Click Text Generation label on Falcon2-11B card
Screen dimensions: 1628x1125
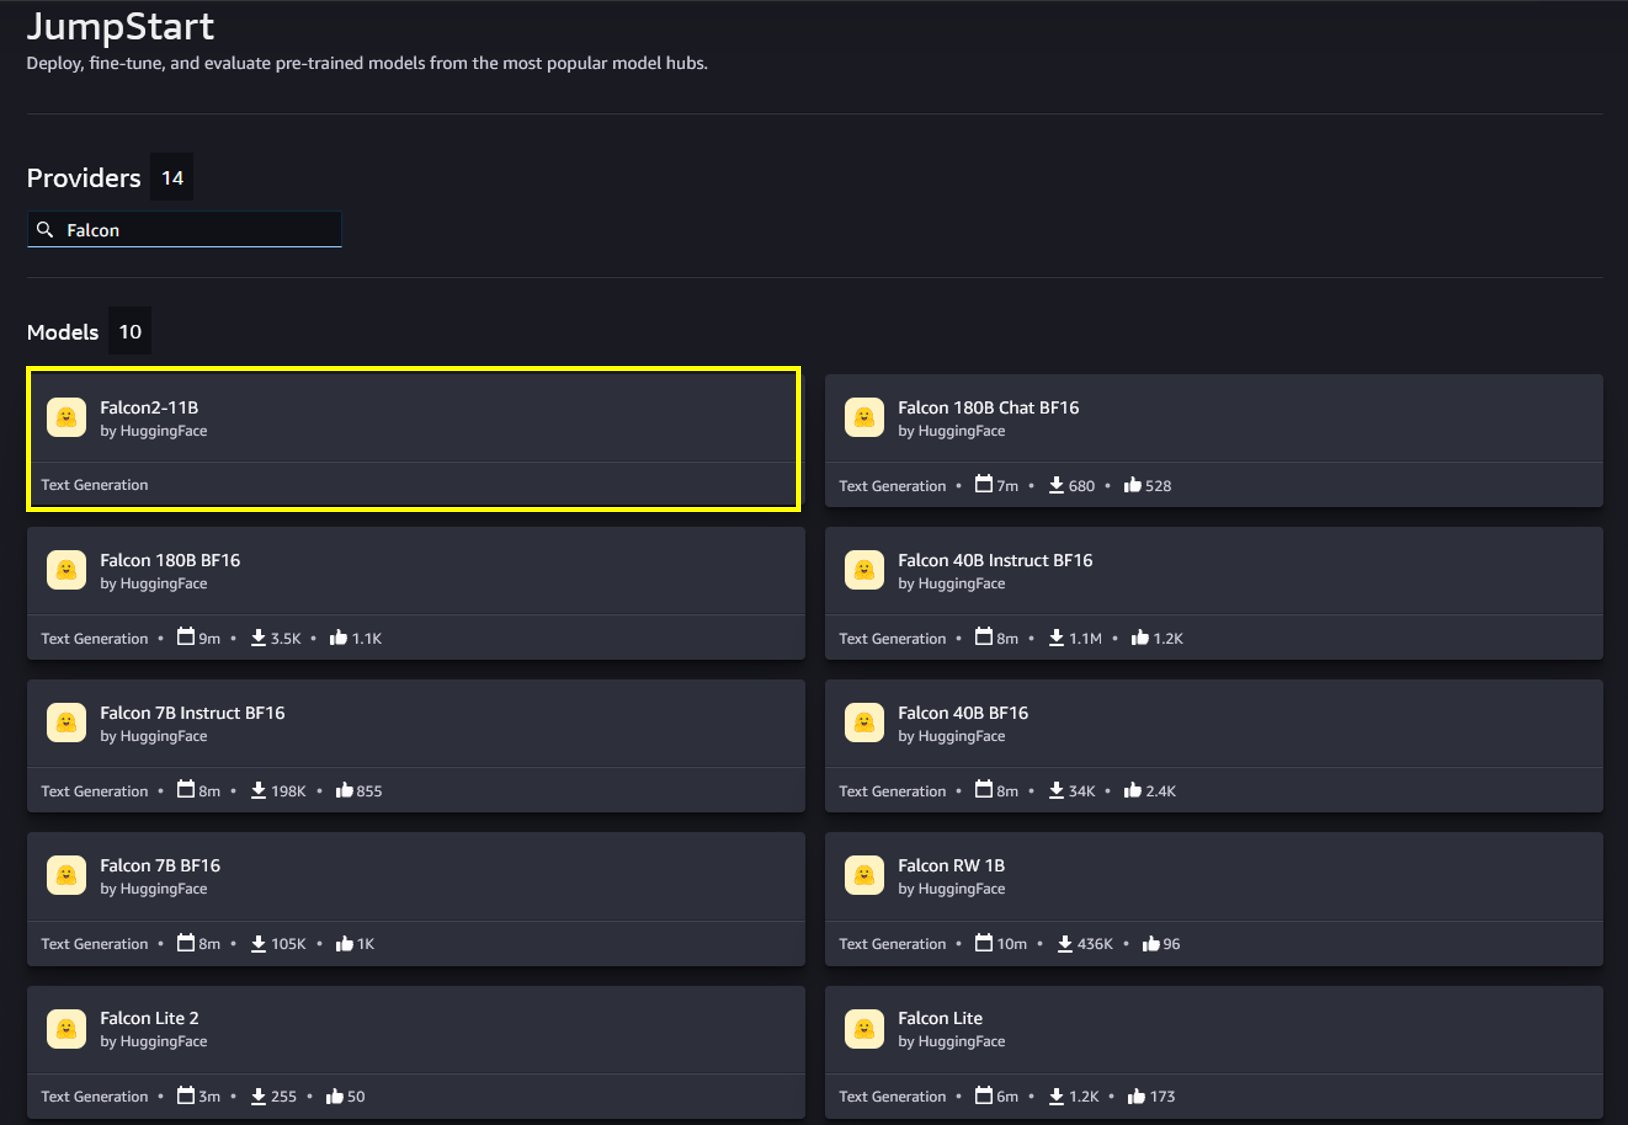[94, 485]
